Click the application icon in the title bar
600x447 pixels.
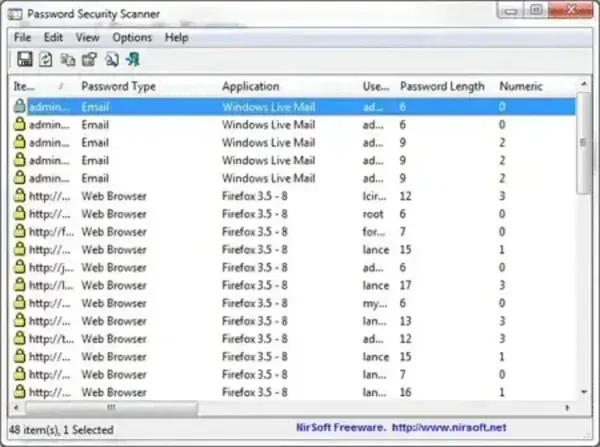click(x=15, y=14)
